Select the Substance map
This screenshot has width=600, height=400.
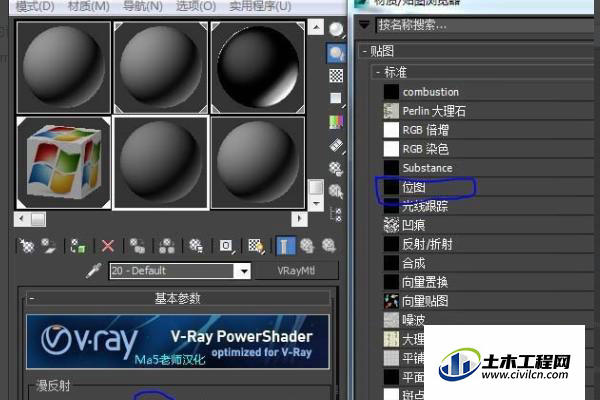490,168
